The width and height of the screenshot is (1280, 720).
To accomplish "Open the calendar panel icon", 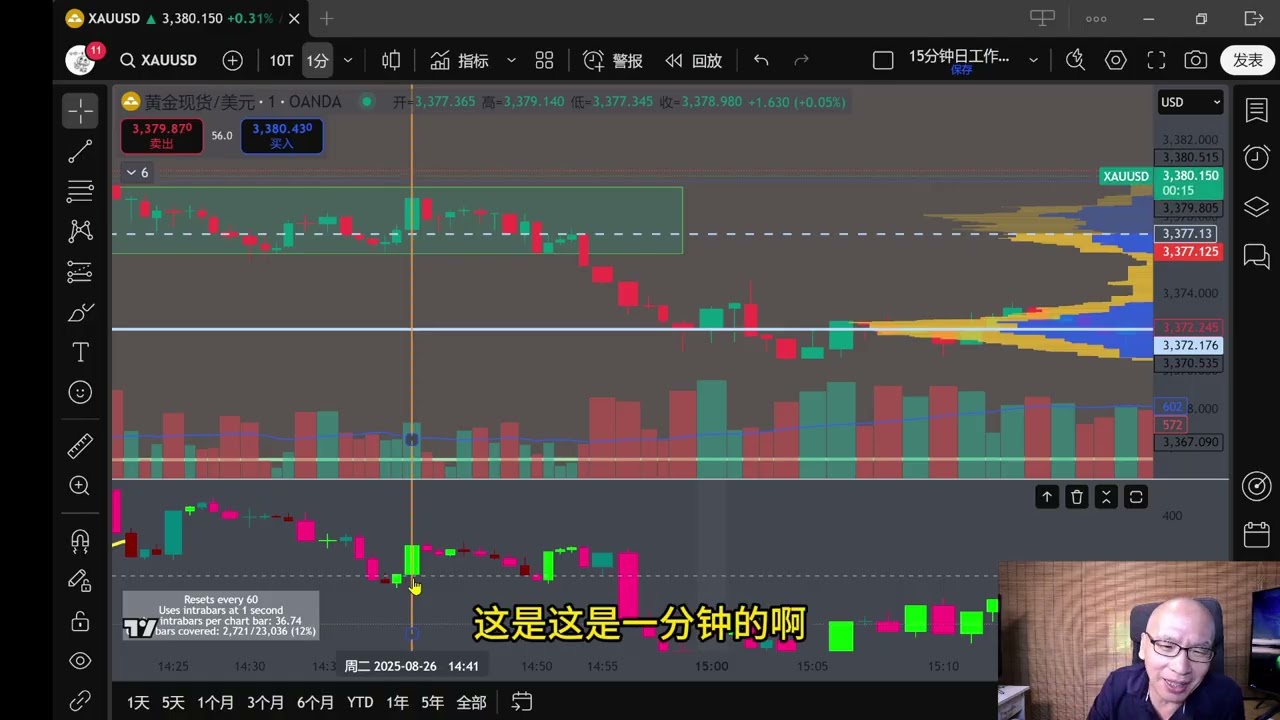I will click(1256, 535).
